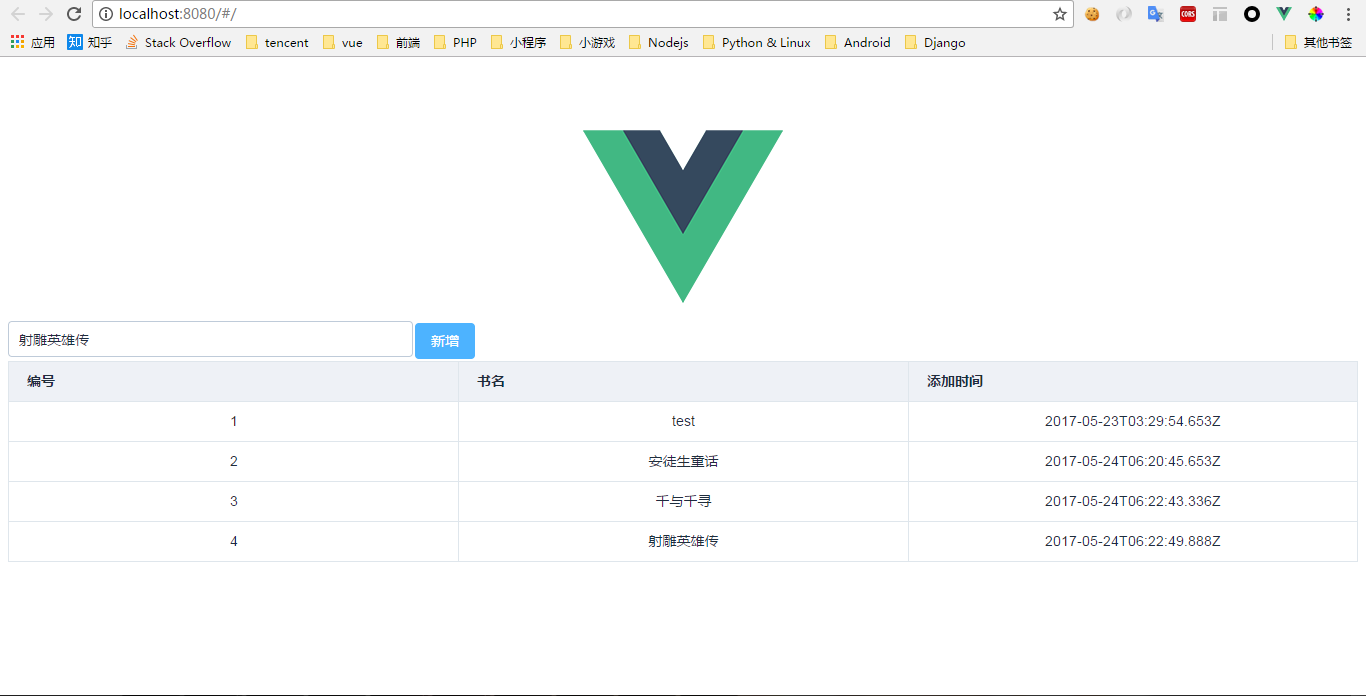Click the back navigation arrow

click(18, 14)
